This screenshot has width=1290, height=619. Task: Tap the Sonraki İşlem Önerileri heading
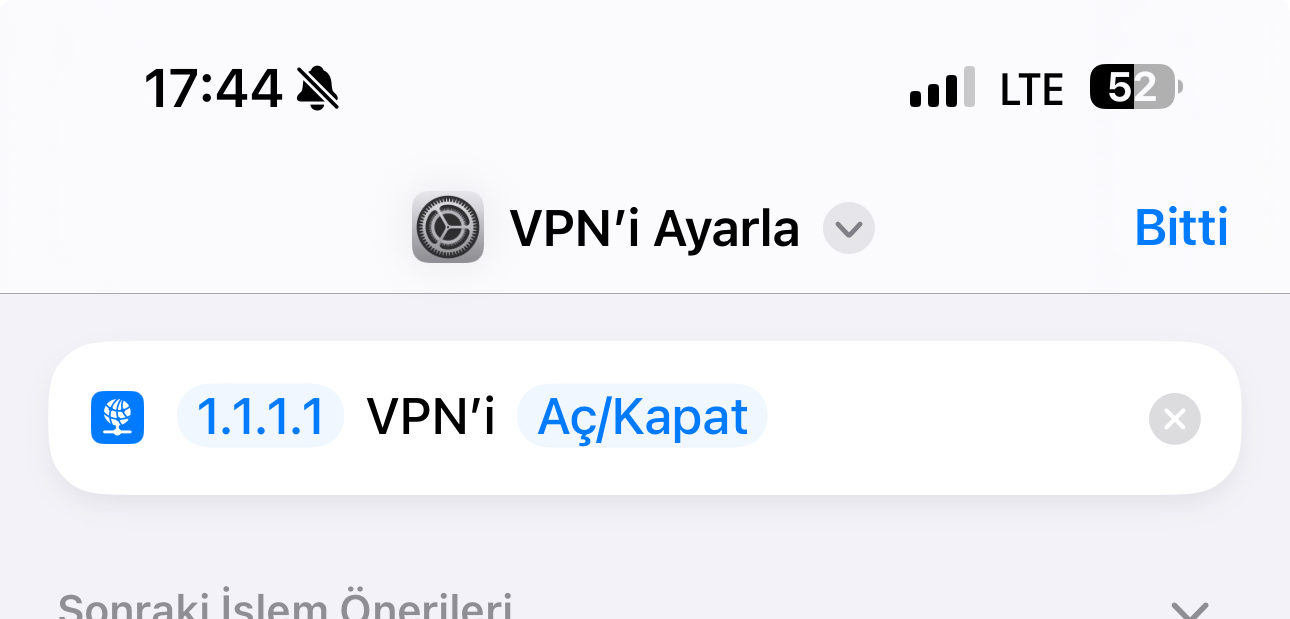286,606
